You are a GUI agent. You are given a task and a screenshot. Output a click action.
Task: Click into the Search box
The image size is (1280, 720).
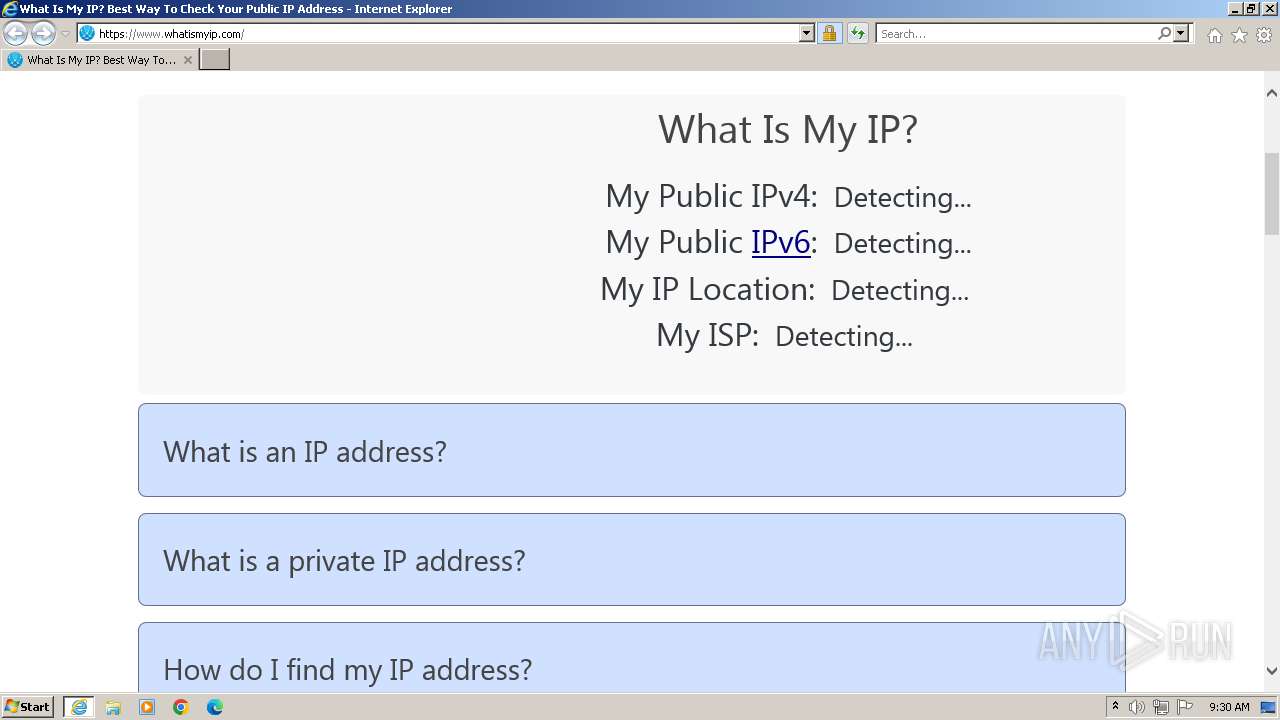(x=1015, y=34)
